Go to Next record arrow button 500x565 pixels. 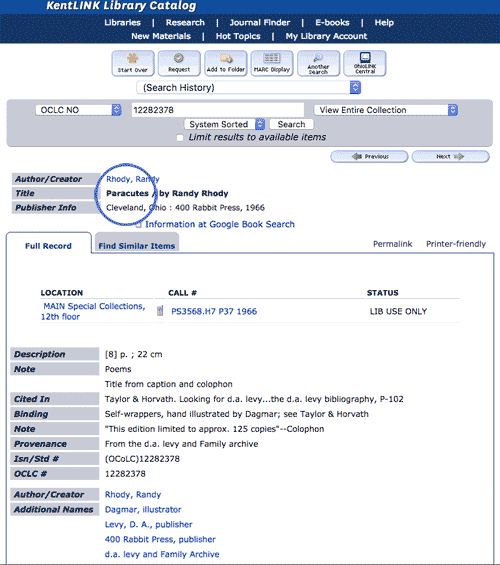(451, 157)
